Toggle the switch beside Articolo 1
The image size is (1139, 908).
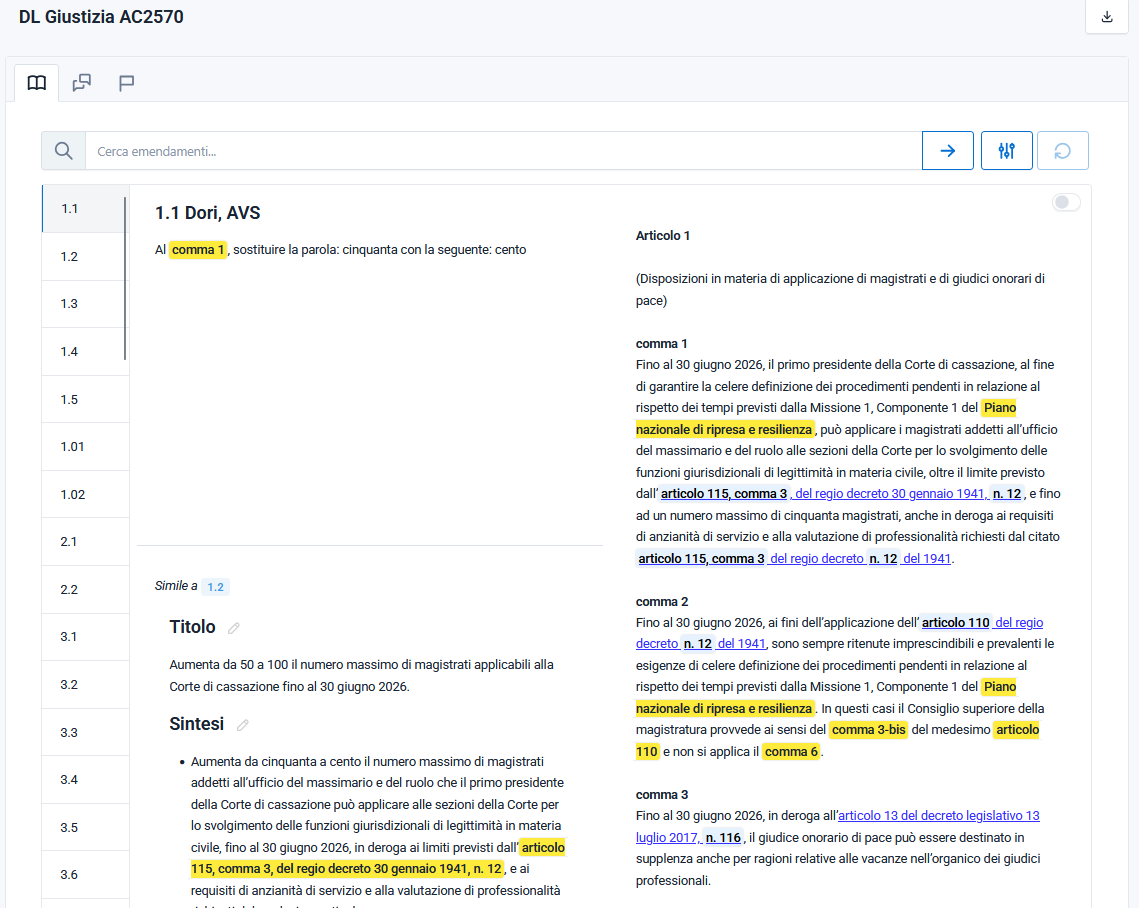point(1066,203)
